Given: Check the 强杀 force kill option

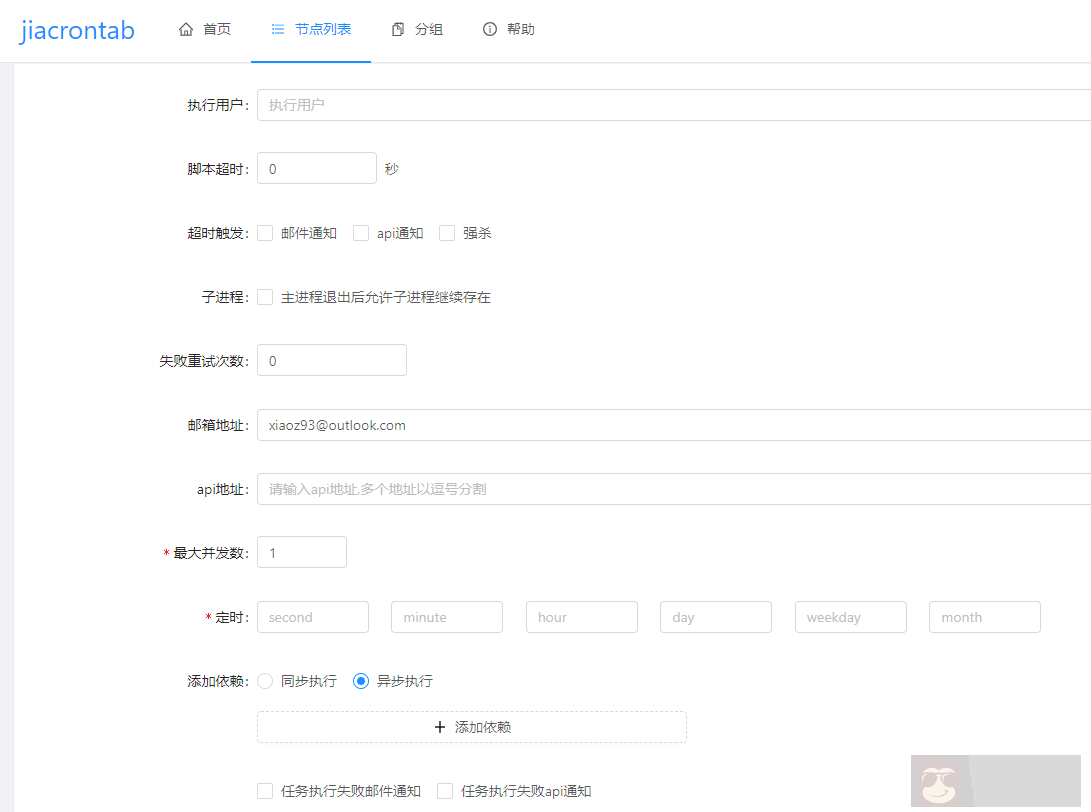Looking at the screenshot, I should [447, 233].
